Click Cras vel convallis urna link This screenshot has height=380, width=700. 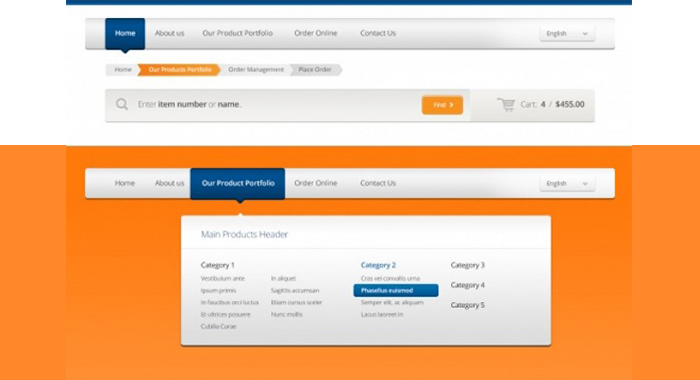(x=390, y=278)
